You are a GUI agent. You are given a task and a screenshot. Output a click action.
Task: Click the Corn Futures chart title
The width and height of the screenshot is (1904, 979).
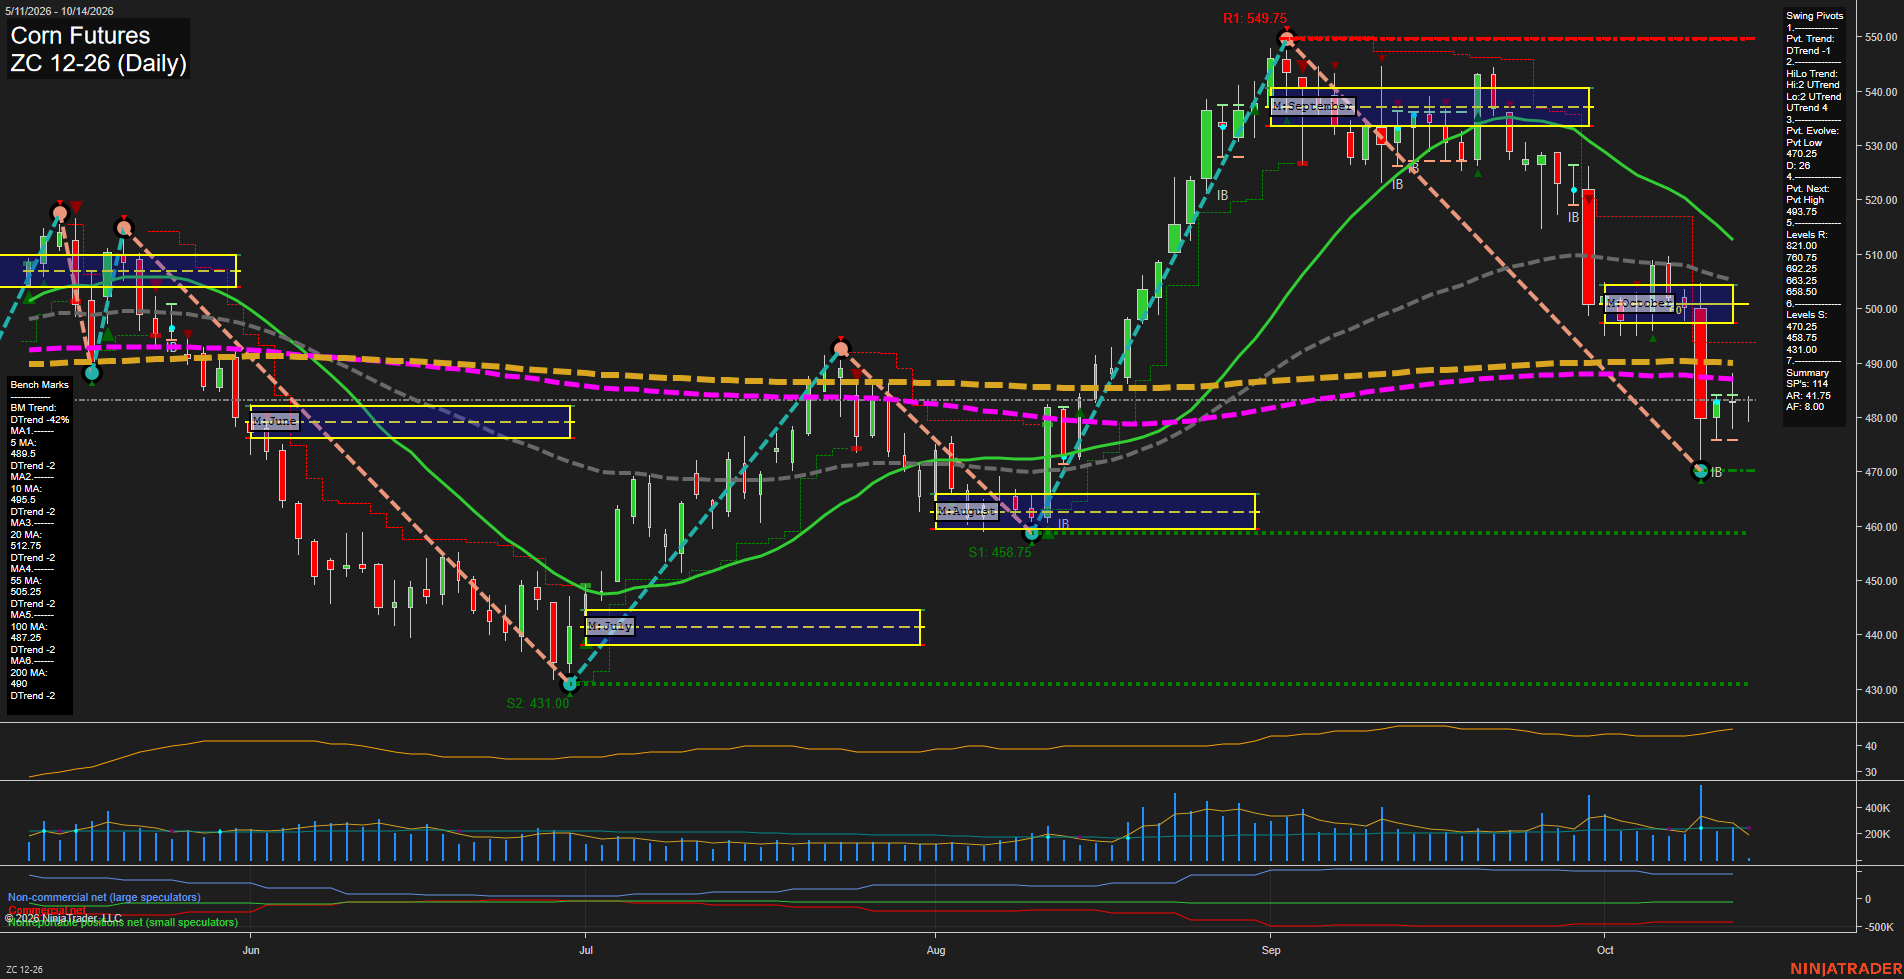[x=80, y=36]
